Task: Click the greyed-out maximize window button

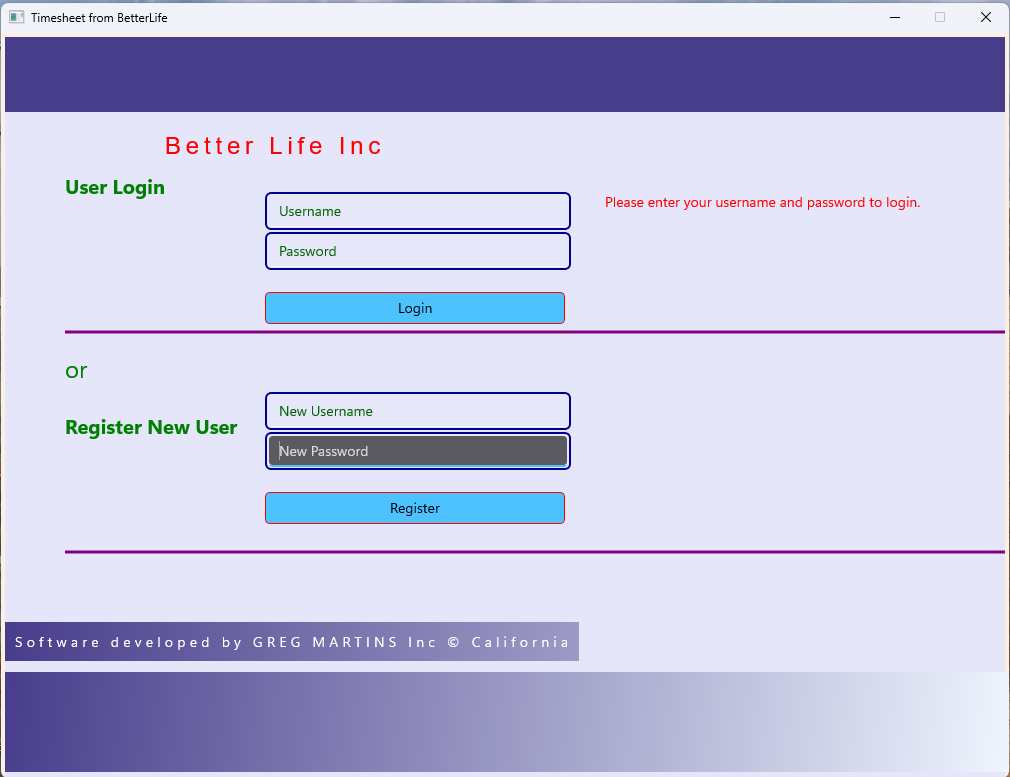Action: click(940, 17)
